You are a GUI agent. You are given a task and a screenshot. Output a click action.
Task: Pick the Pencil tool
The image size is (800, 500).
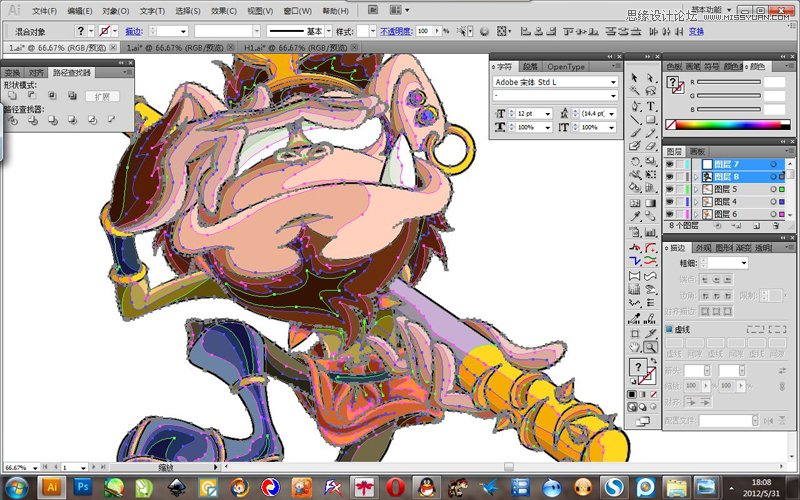click(x=651, y=133)
